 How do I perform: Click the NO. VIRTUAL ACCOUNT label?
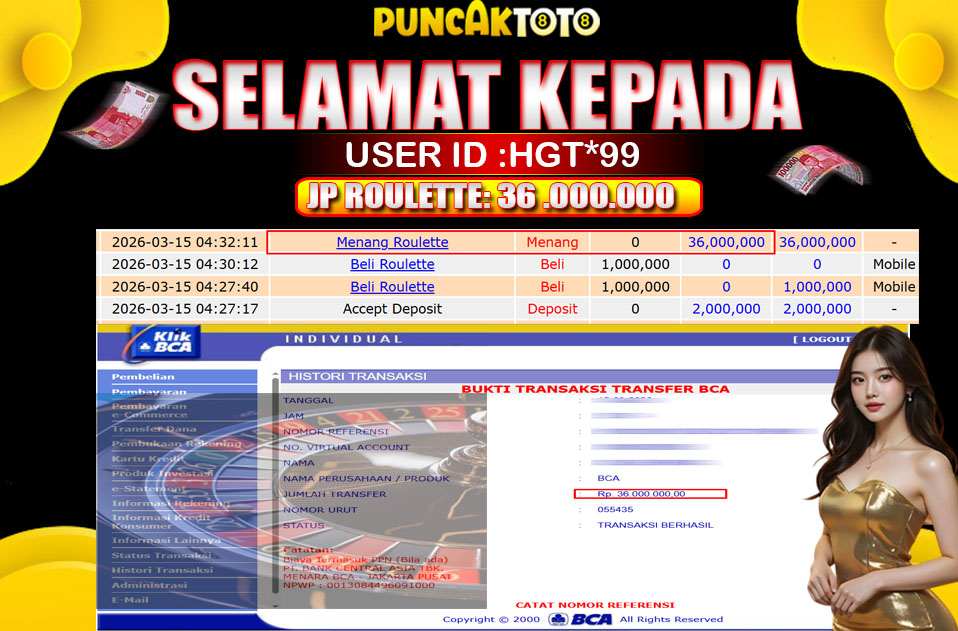click(x=346, y=447)
